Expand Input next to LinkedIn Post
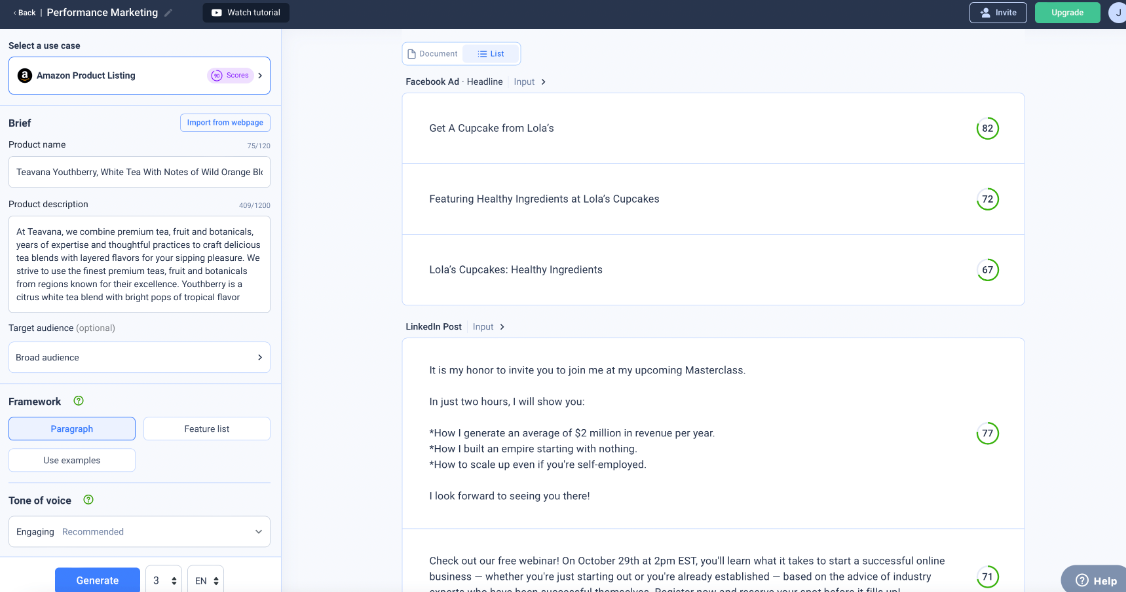This screenshot has height=592, width=1126. click(488, 327)
